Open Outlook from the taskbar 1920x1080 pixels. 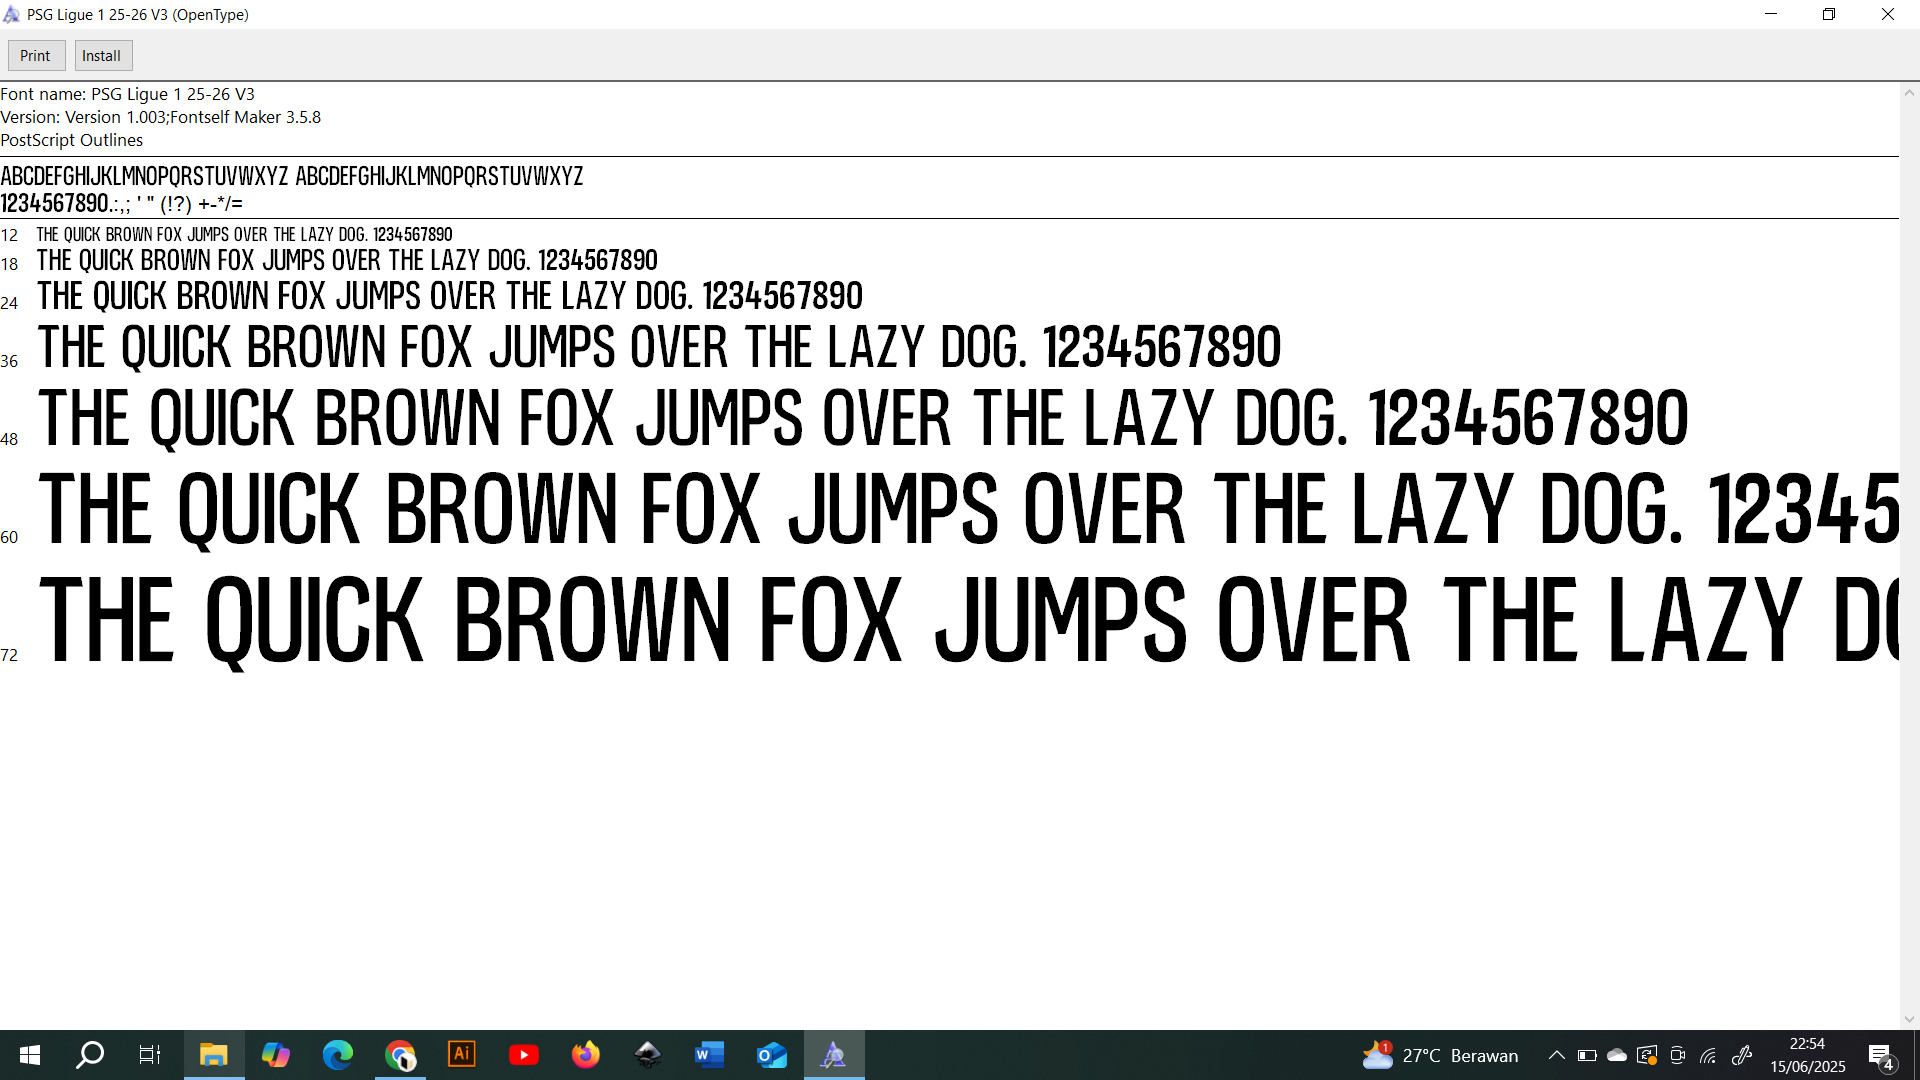[x=771, y=1055]
